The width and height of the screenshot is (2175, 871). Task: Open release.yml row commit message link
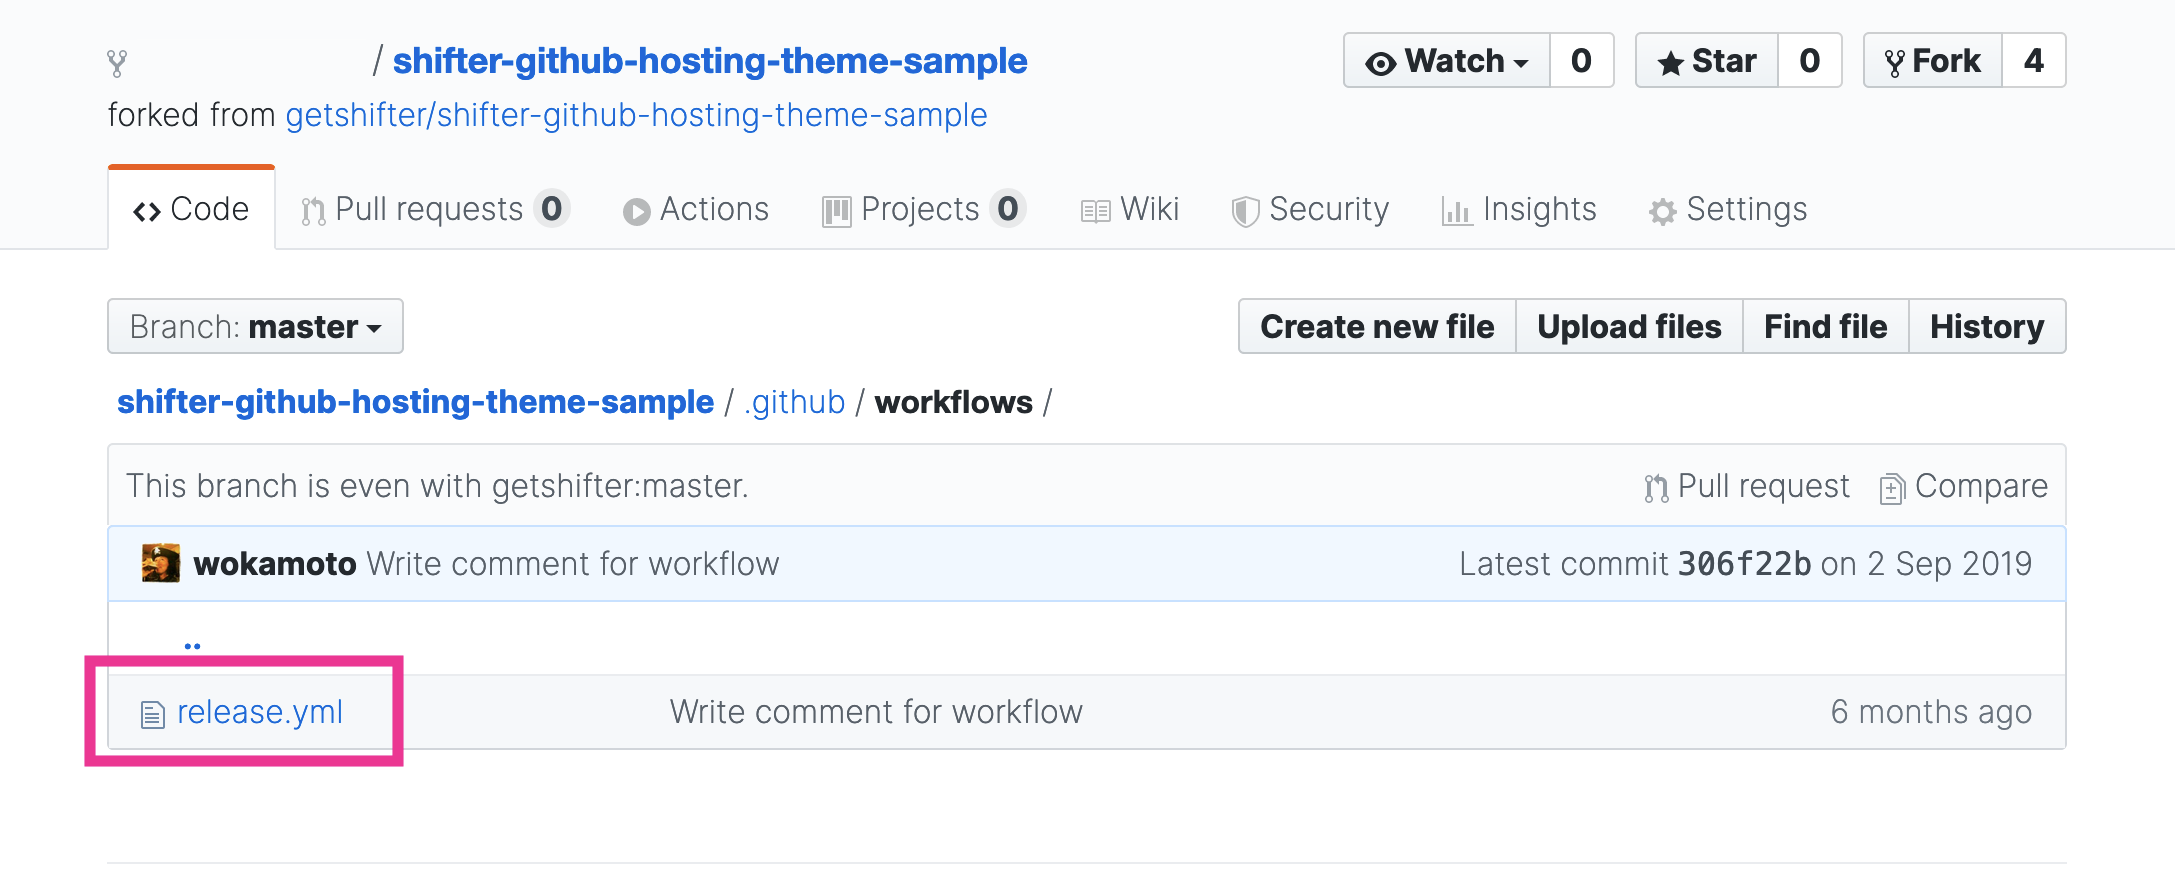tap(876, 712)
